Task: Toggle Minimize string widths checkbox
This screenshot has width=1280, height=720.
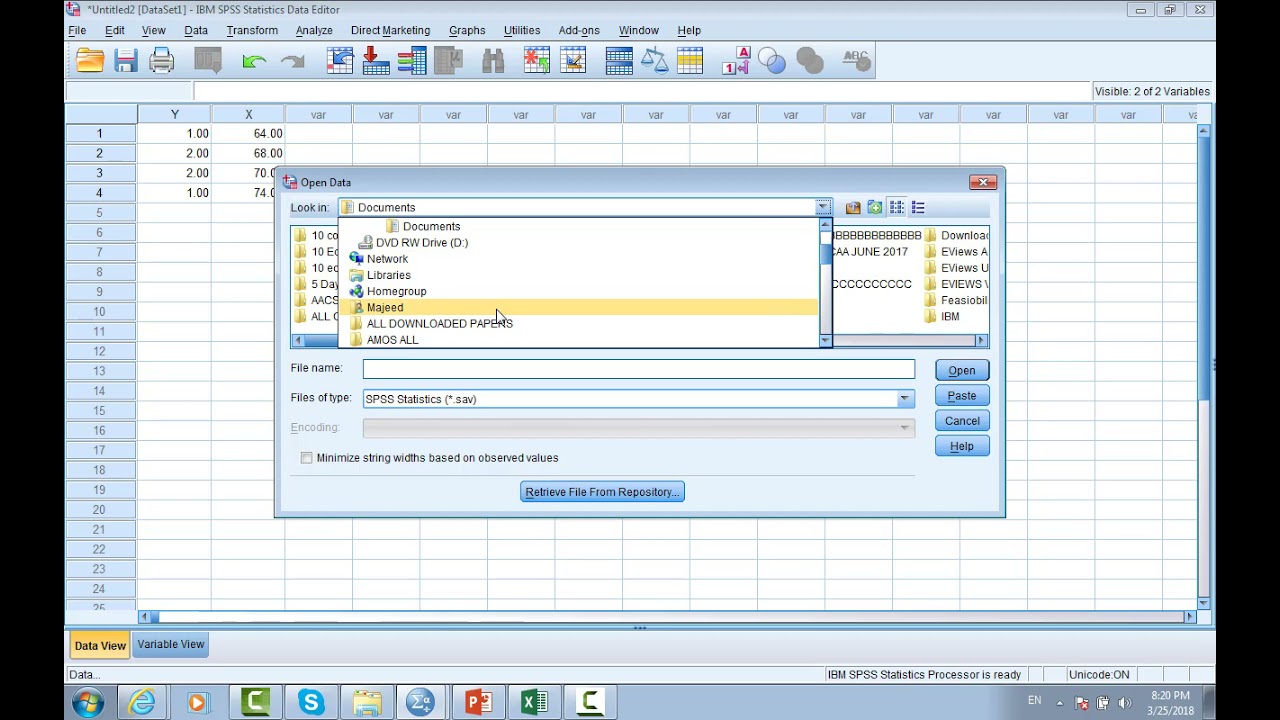Action: (x=306, y=458)
